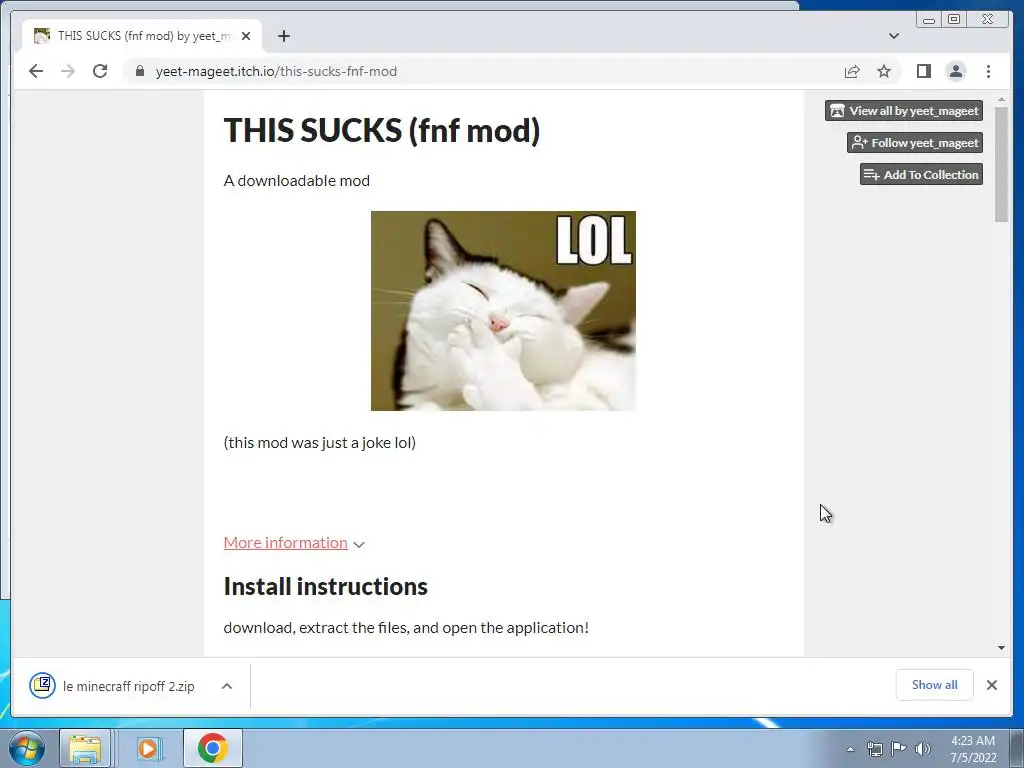Viewport: 1024px width, 768px height.
Task: Open the network tray icon
Action: tap(874, 749)
